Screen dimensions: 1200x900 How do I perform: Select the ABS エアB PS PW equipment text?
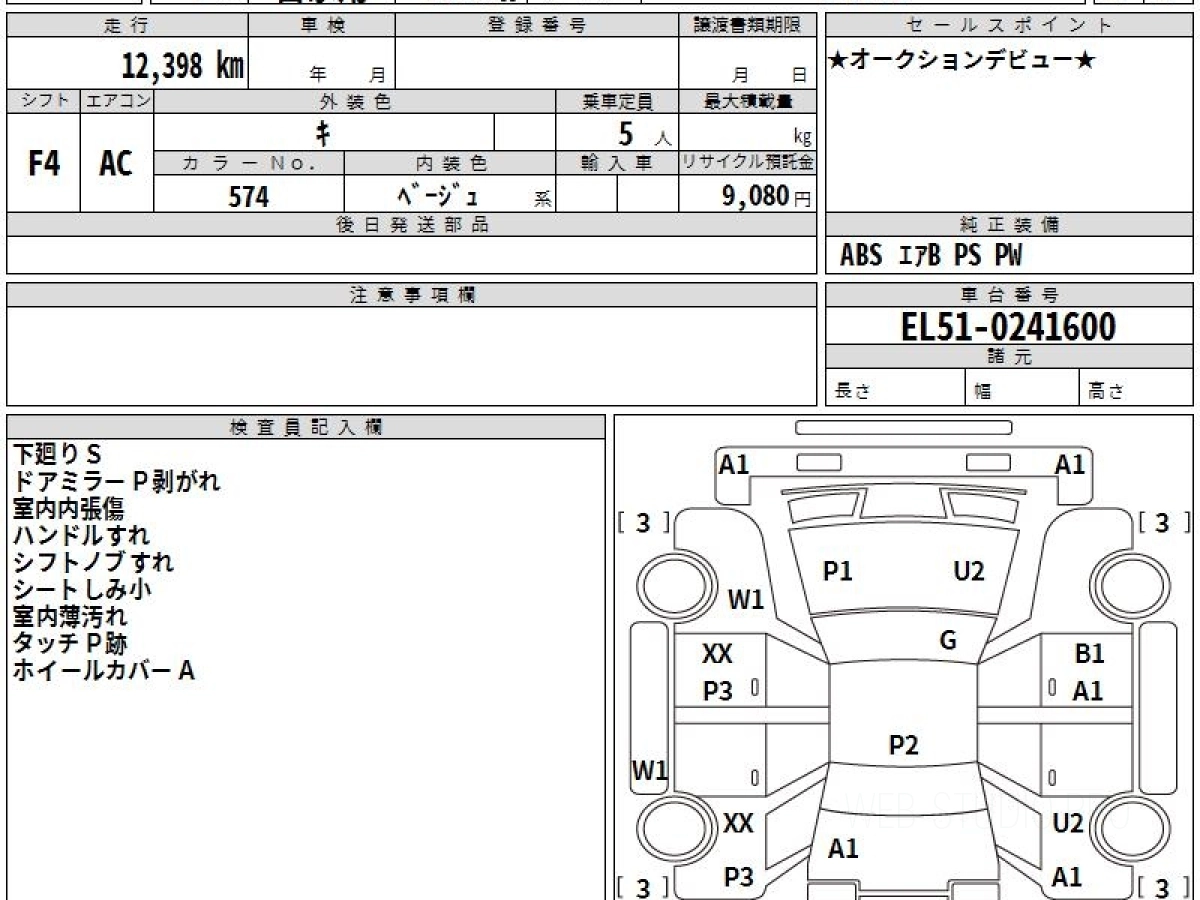[x=931, y=256]
